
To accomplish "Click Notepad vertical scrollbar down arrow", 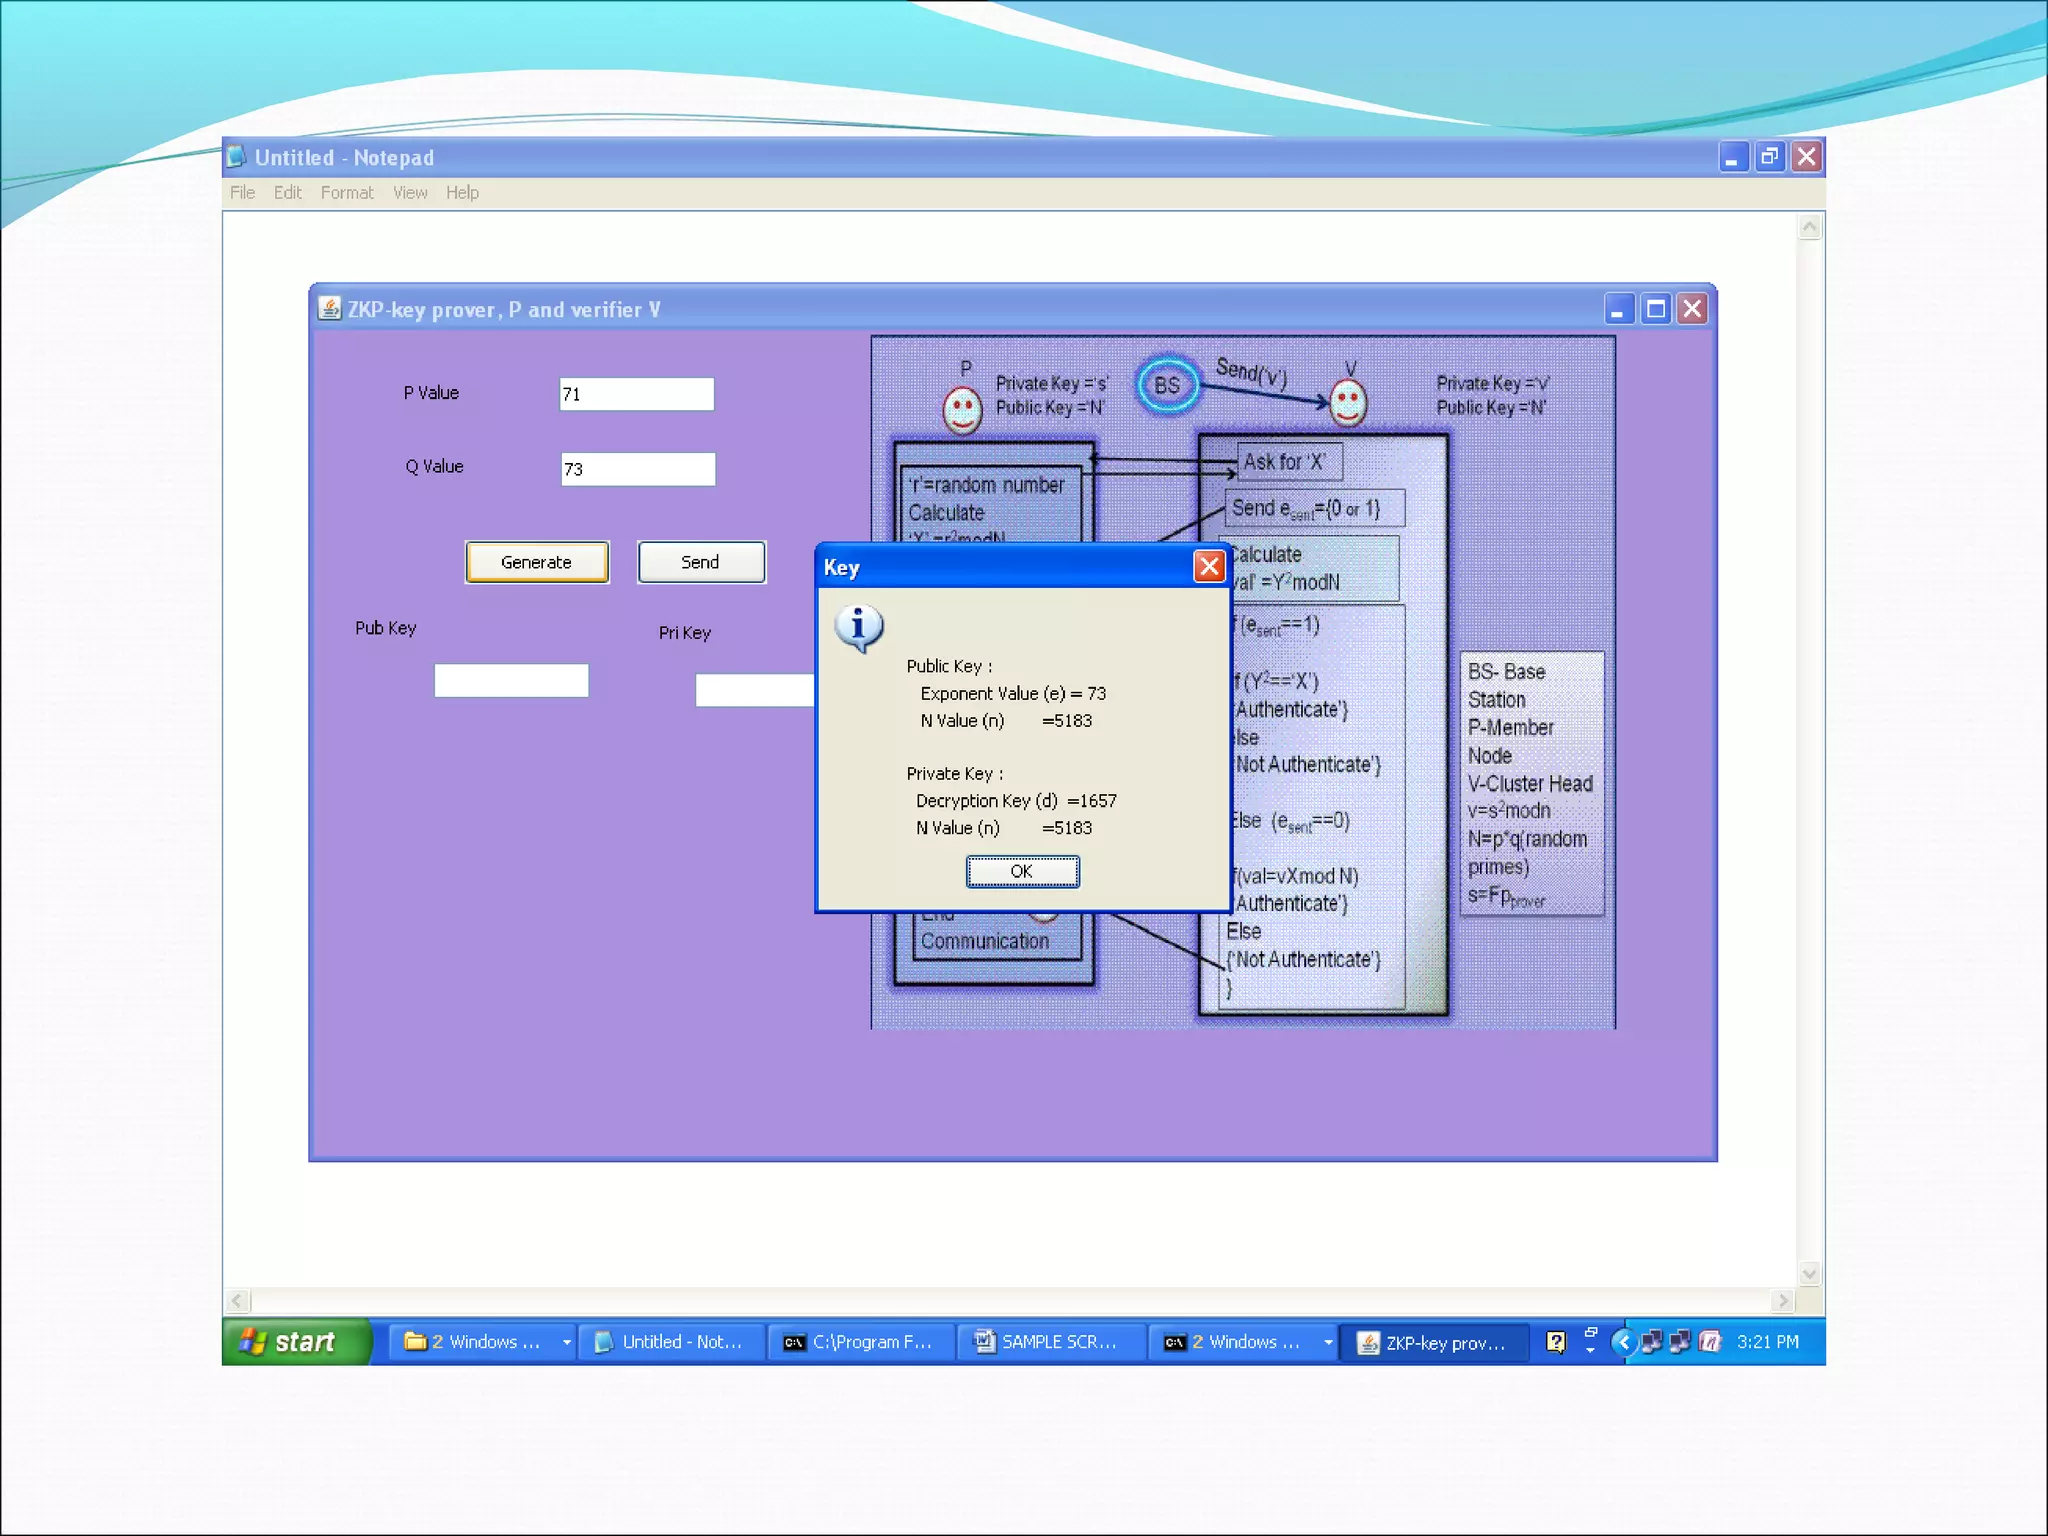I will (x=1809, y=1274).
